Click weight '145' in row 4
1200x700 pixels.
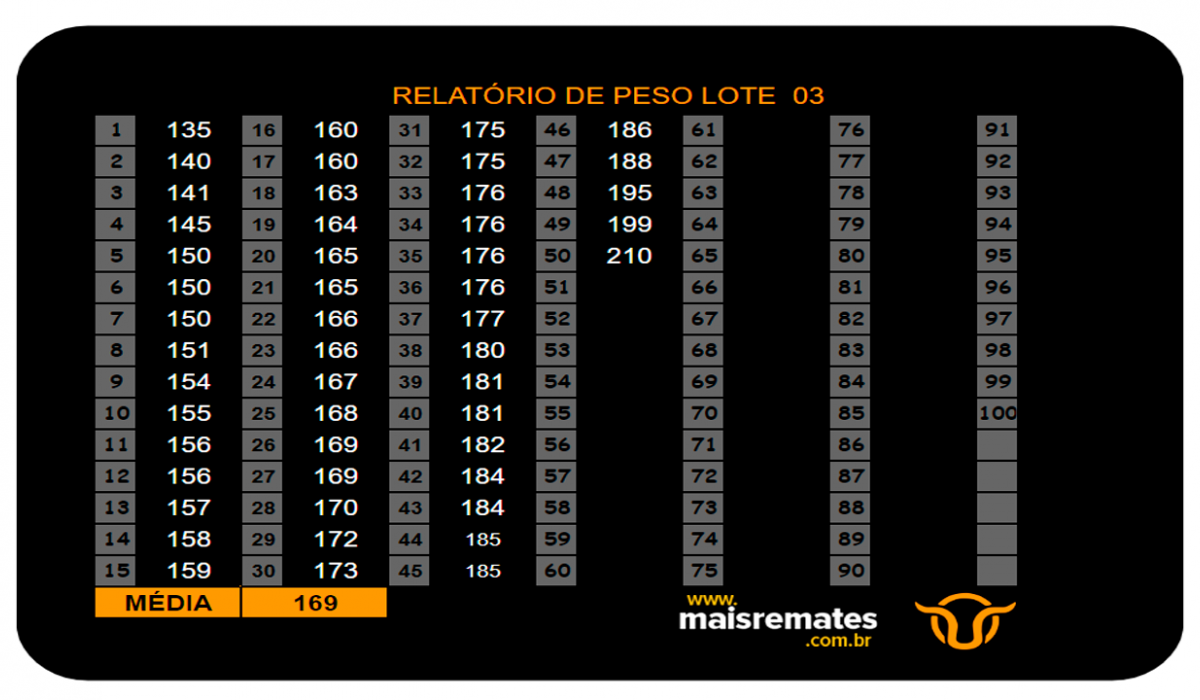[189, 224]
